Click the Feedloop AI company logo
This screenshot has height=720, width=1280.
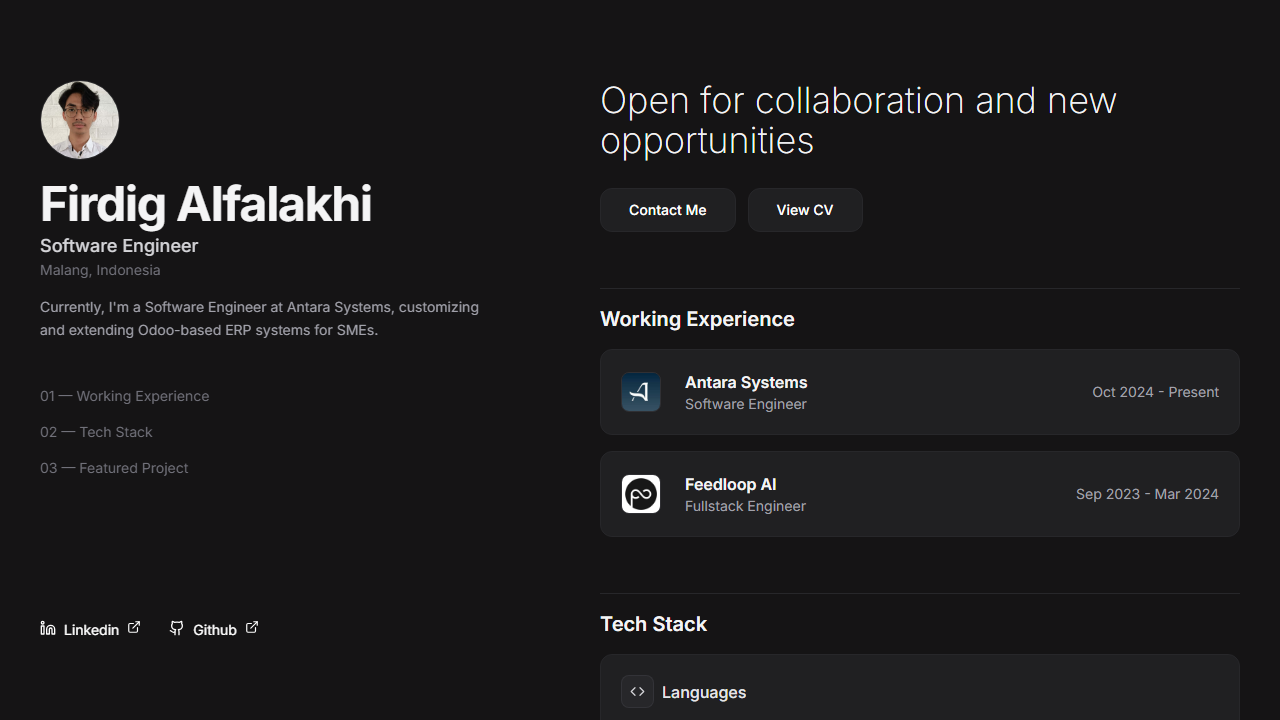(641, 494)
